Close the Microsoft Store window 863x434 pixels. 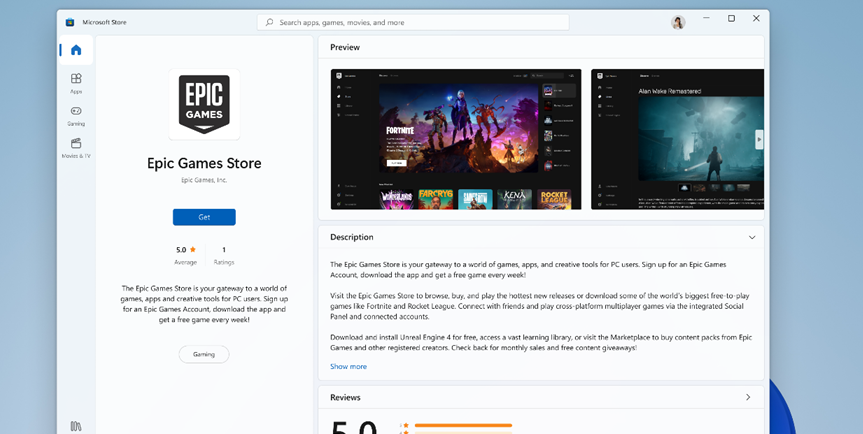pyautogui.click(x=756, y=19)
